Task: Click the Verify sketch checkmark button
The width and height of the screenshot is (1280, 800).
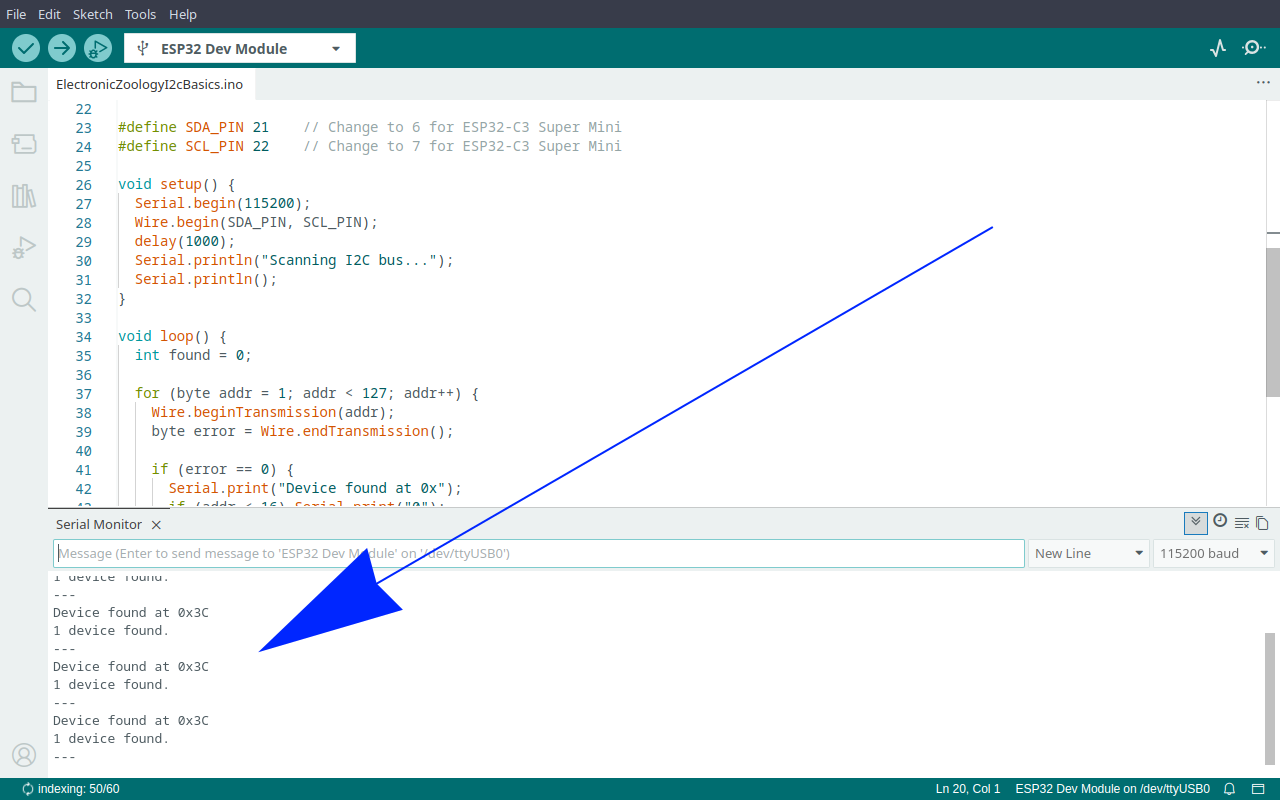Action: [x=26, y=48]
